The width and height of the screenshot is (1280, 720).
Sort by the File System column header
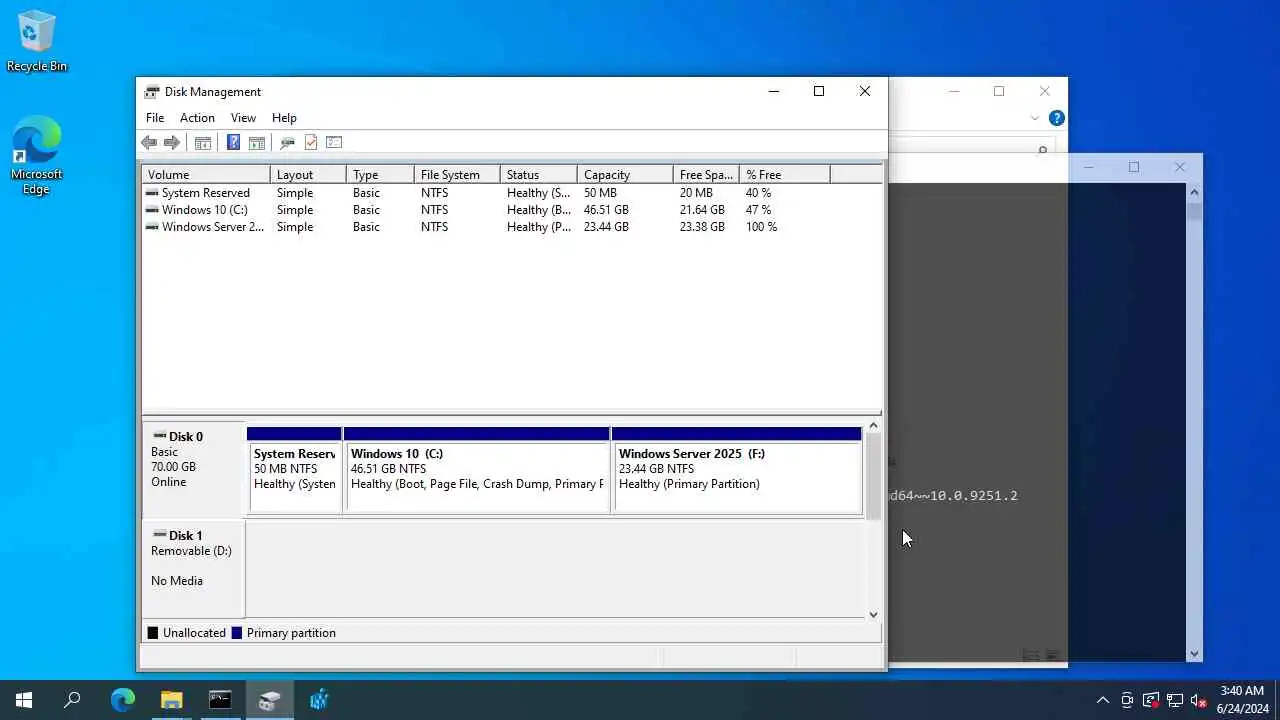[x=457, y=175]
